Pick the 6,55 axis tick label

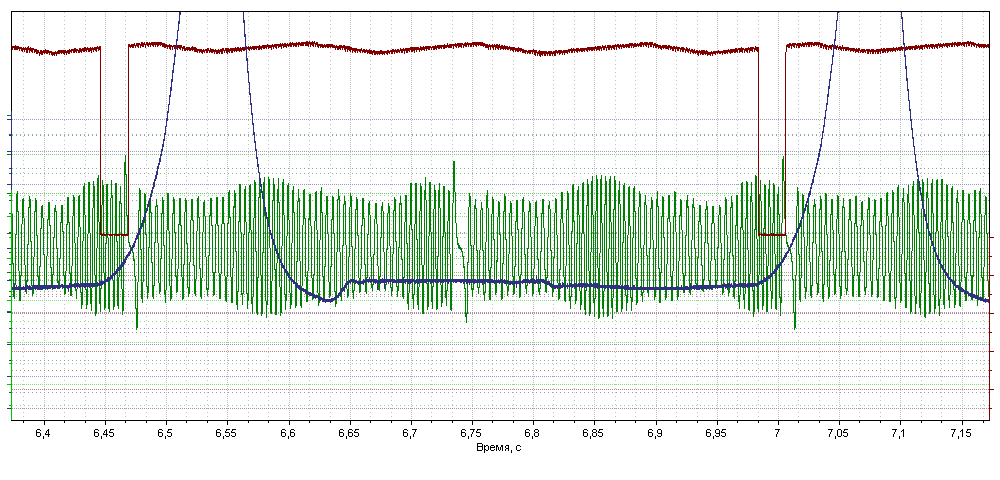click(x=228, y=433)
